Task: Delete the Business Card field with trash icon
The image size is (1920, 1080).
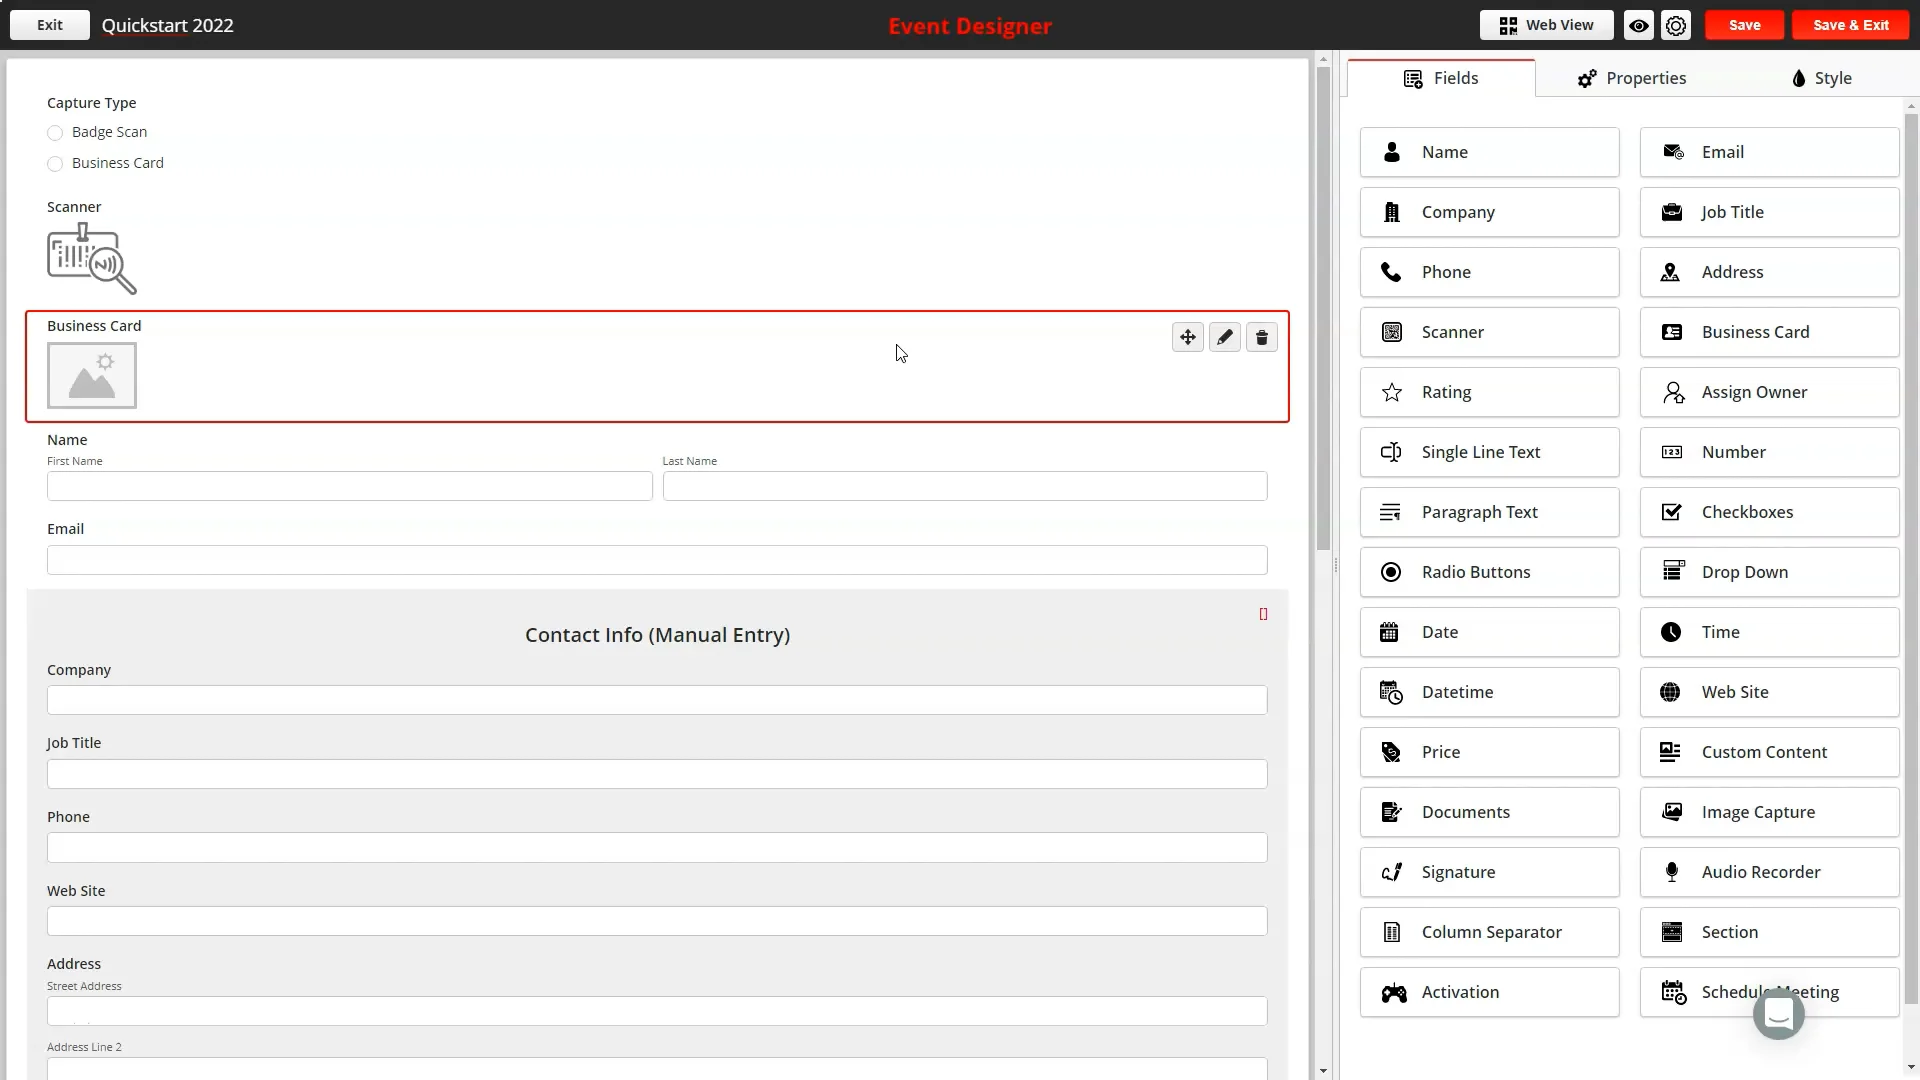Action: pos(1261,337)
